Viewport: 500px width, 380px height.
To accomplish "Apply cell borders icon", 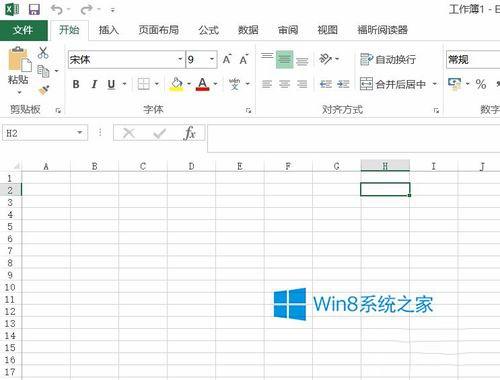I will coord(144,84).
